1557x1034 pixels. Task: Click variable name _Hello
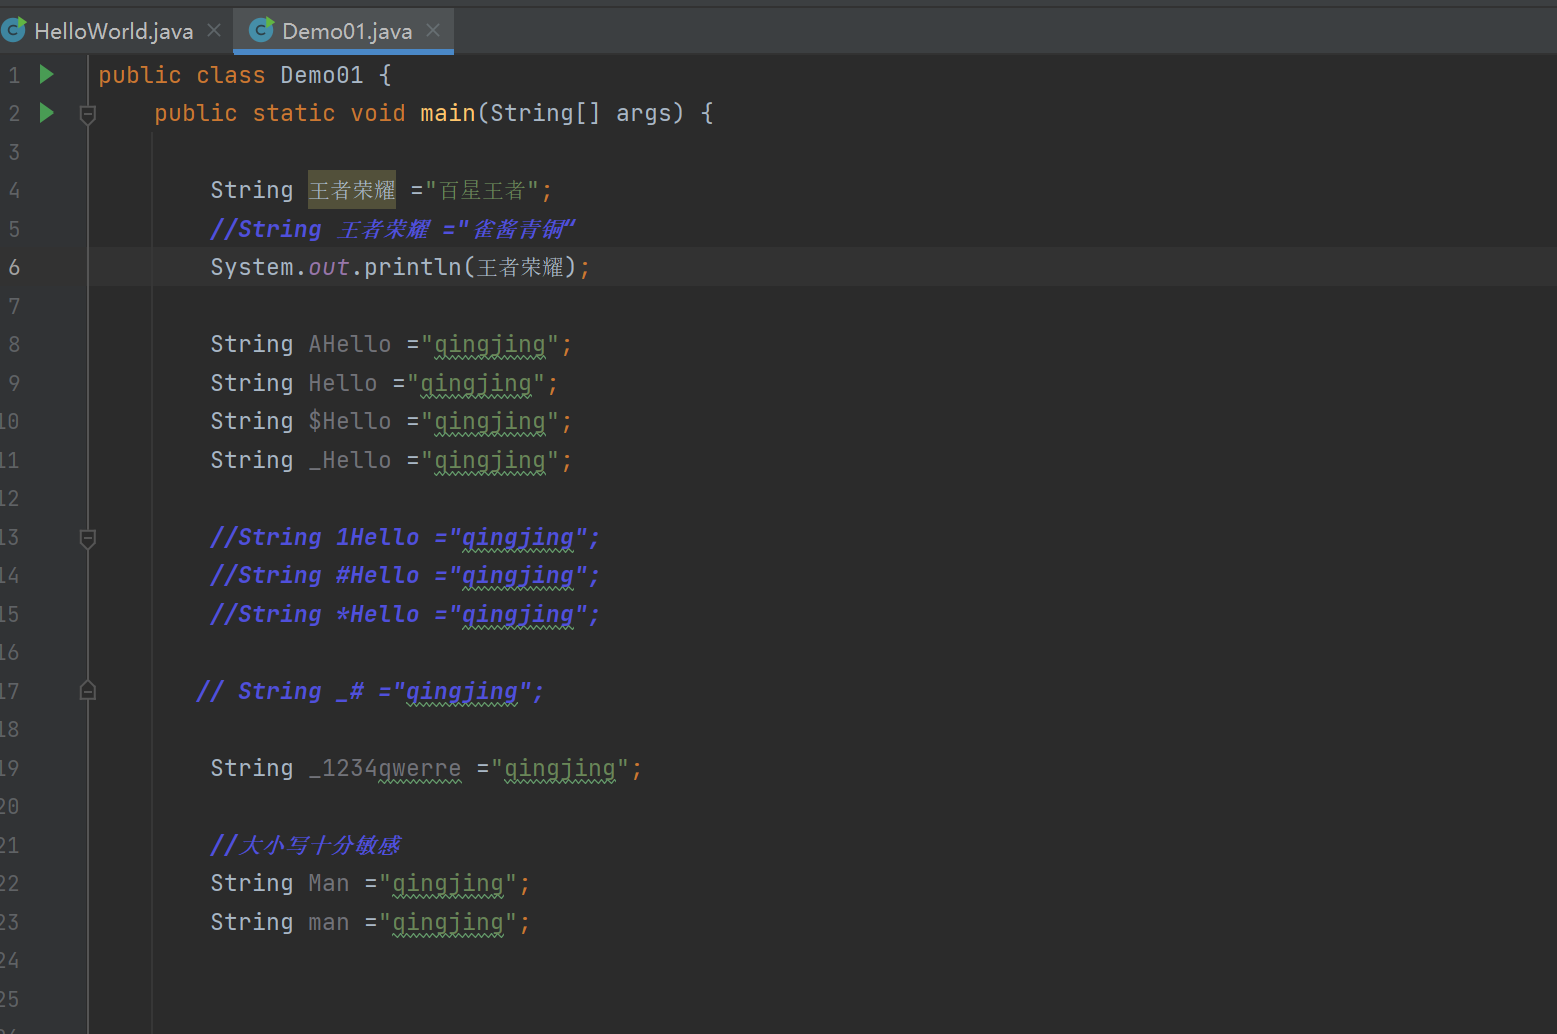pos(350,460)
